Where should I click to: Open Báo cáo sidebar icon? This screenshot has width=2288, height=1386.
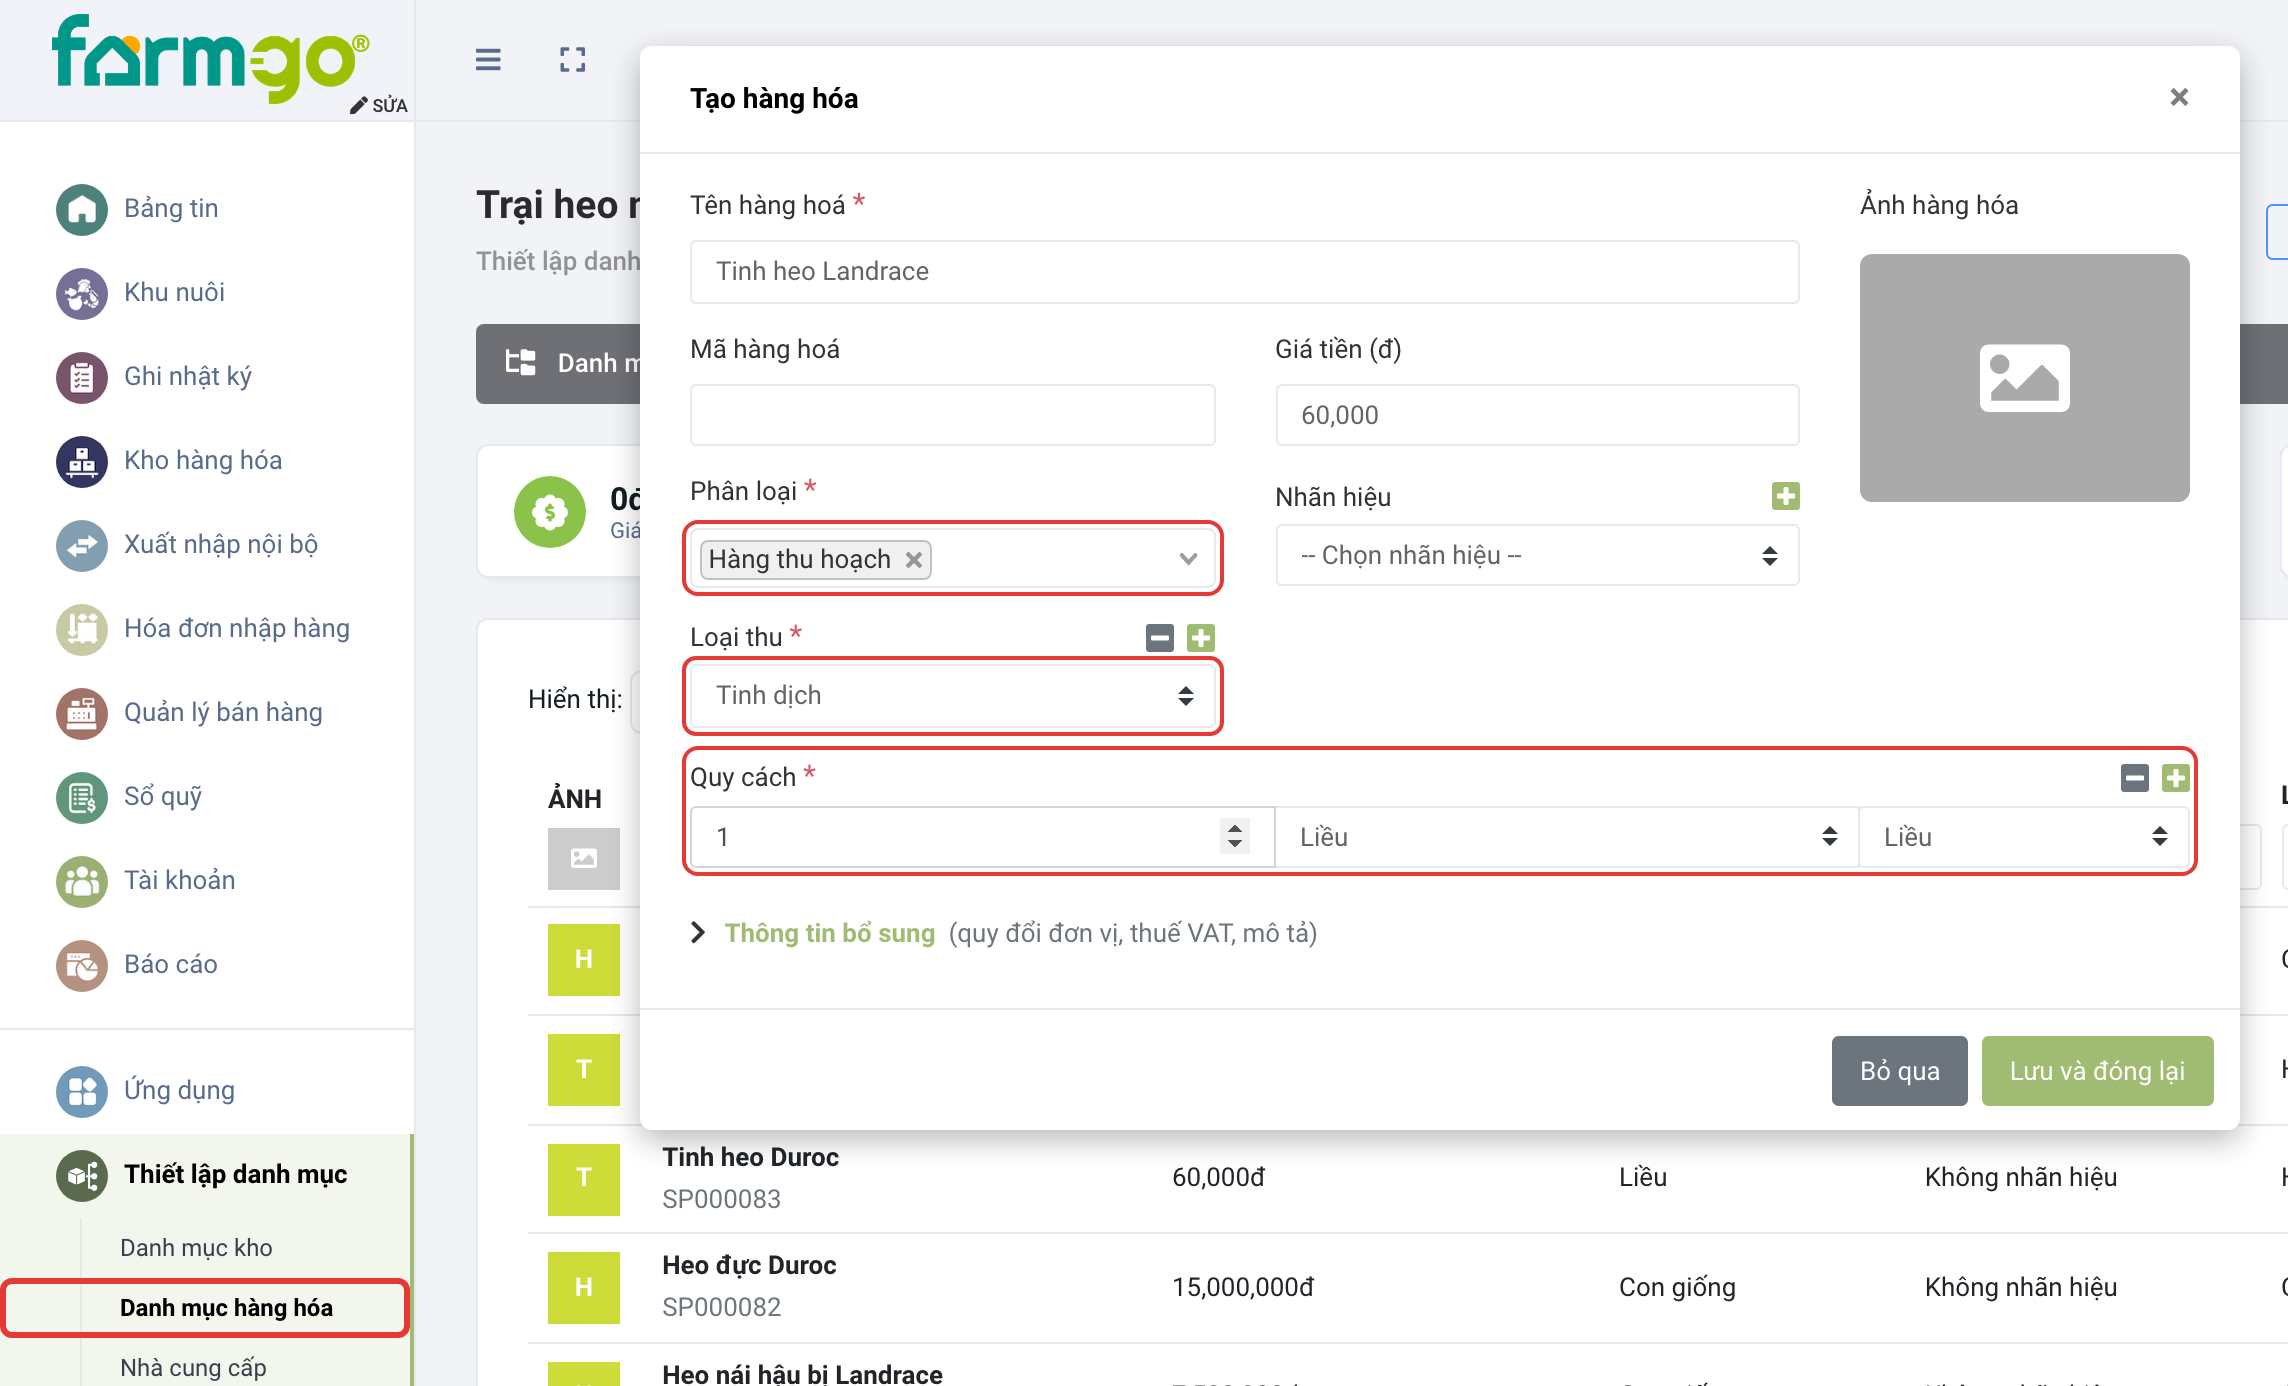[x=82, y=965]
